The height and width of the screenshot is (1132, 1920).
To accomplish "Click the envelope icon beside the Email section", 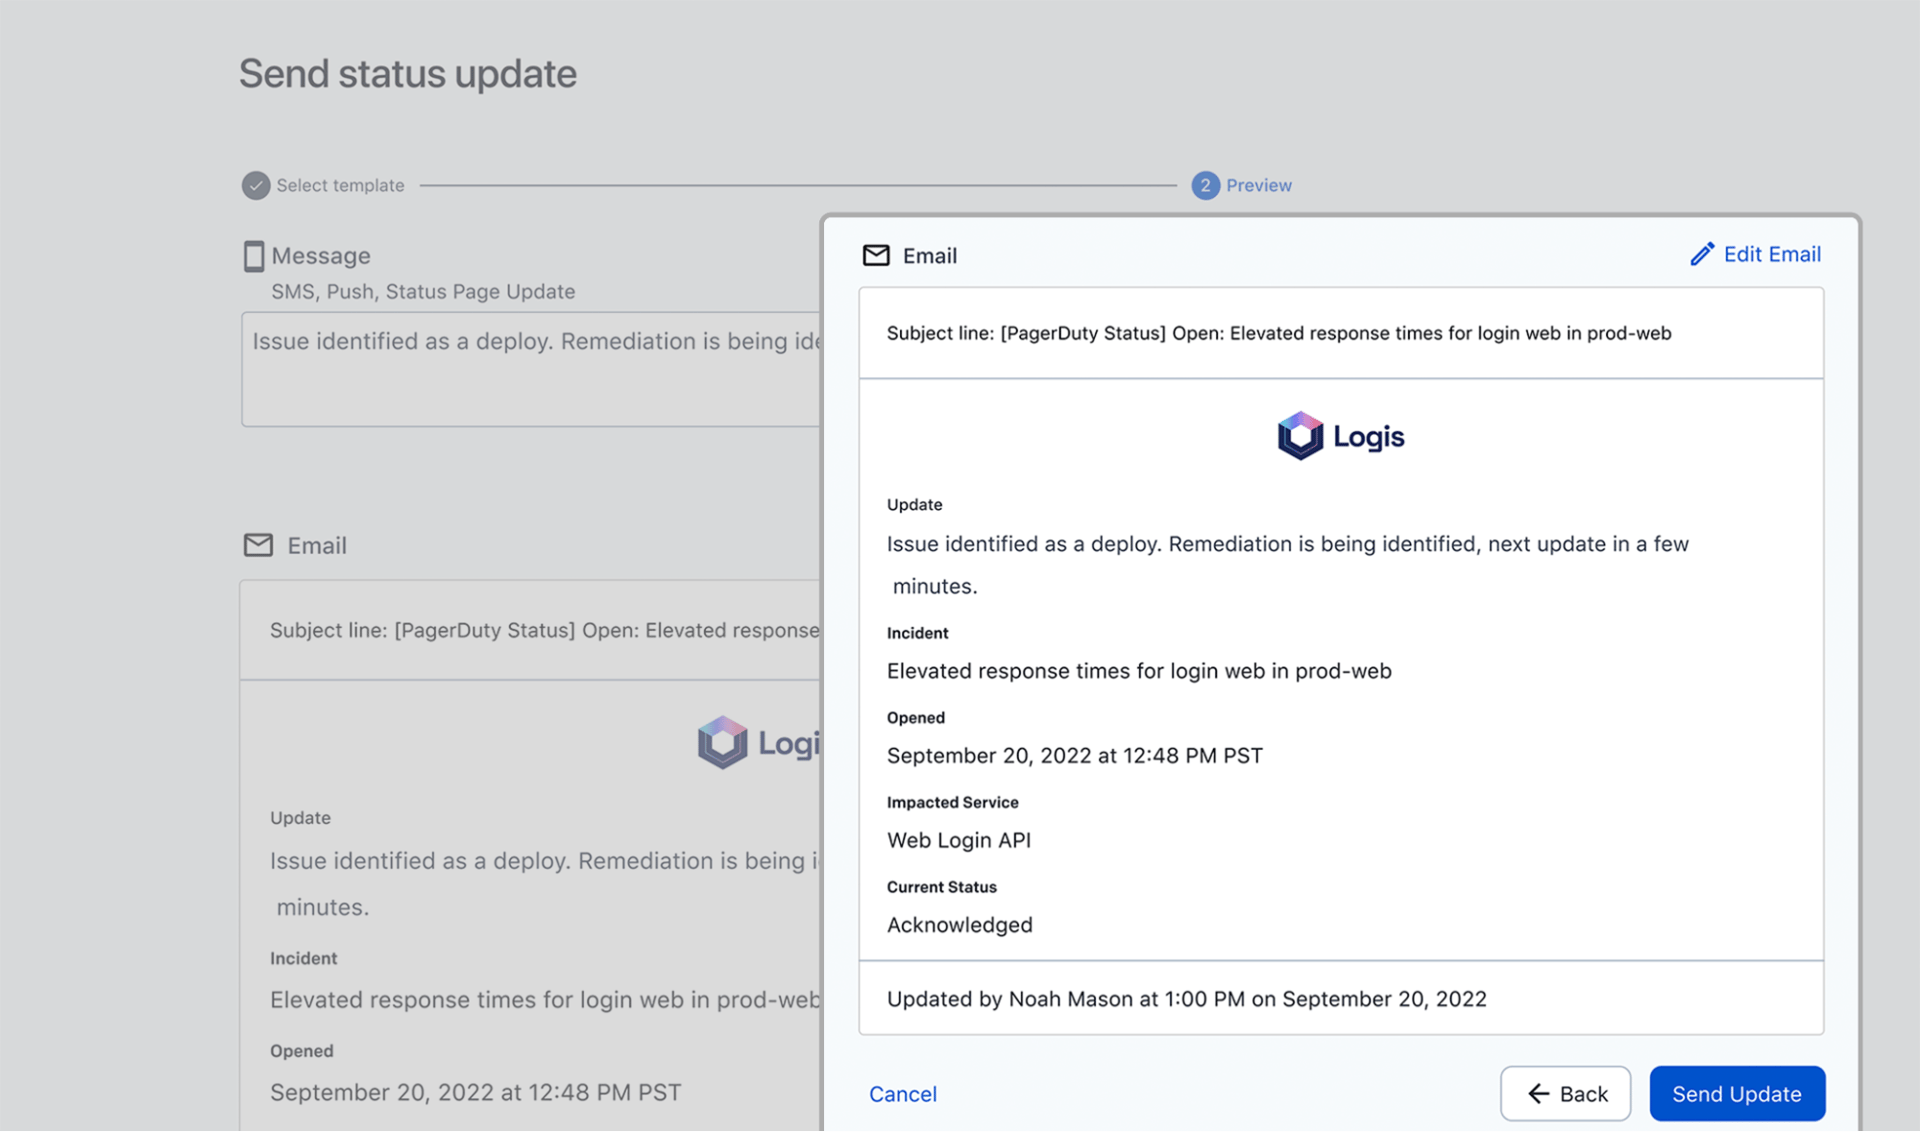I will click(x=258, y=545).
